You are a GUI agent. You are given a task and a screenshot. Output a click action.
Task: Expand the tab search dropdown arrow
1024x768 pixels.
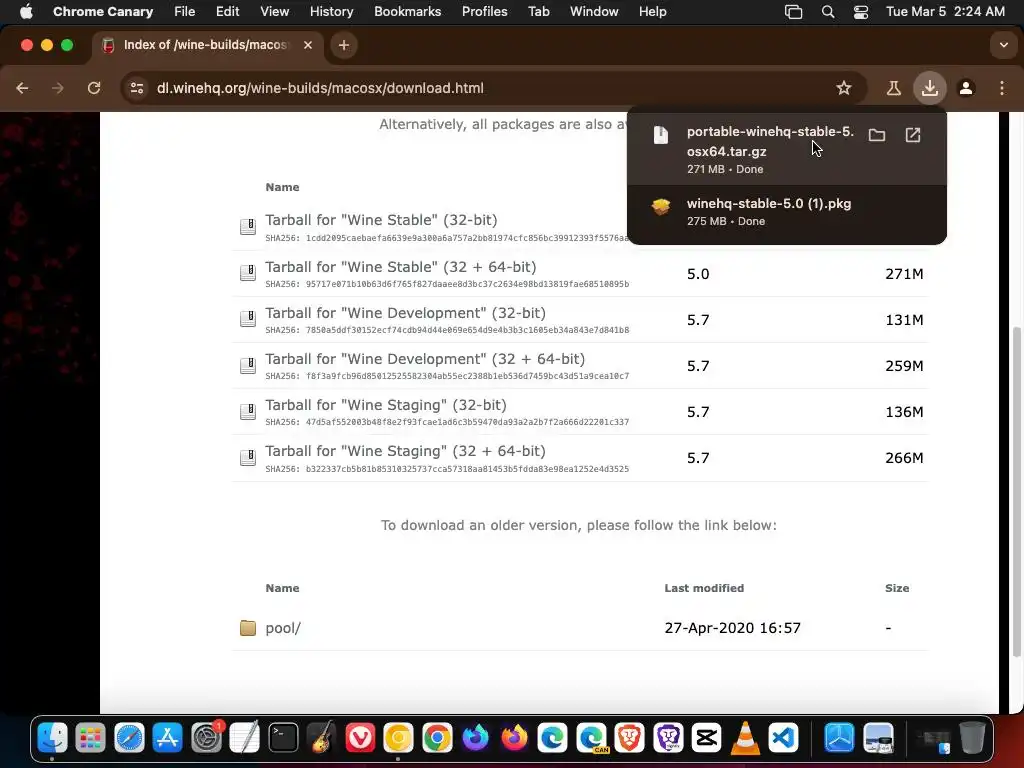click(x=1003, y=45)
